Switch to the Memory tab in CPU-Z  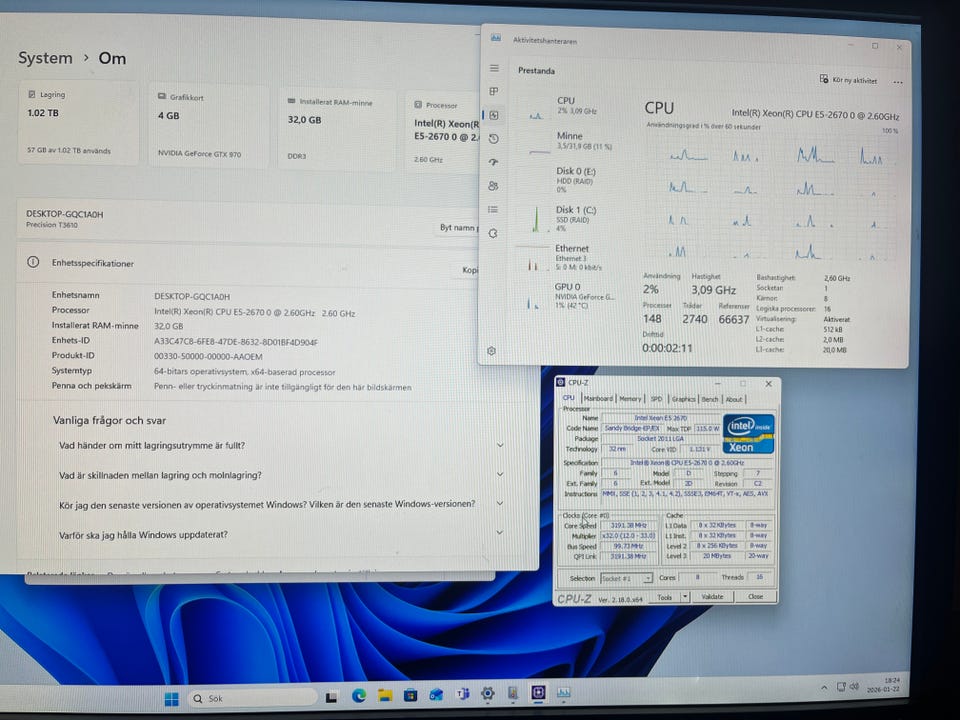[x=630, y=399]
